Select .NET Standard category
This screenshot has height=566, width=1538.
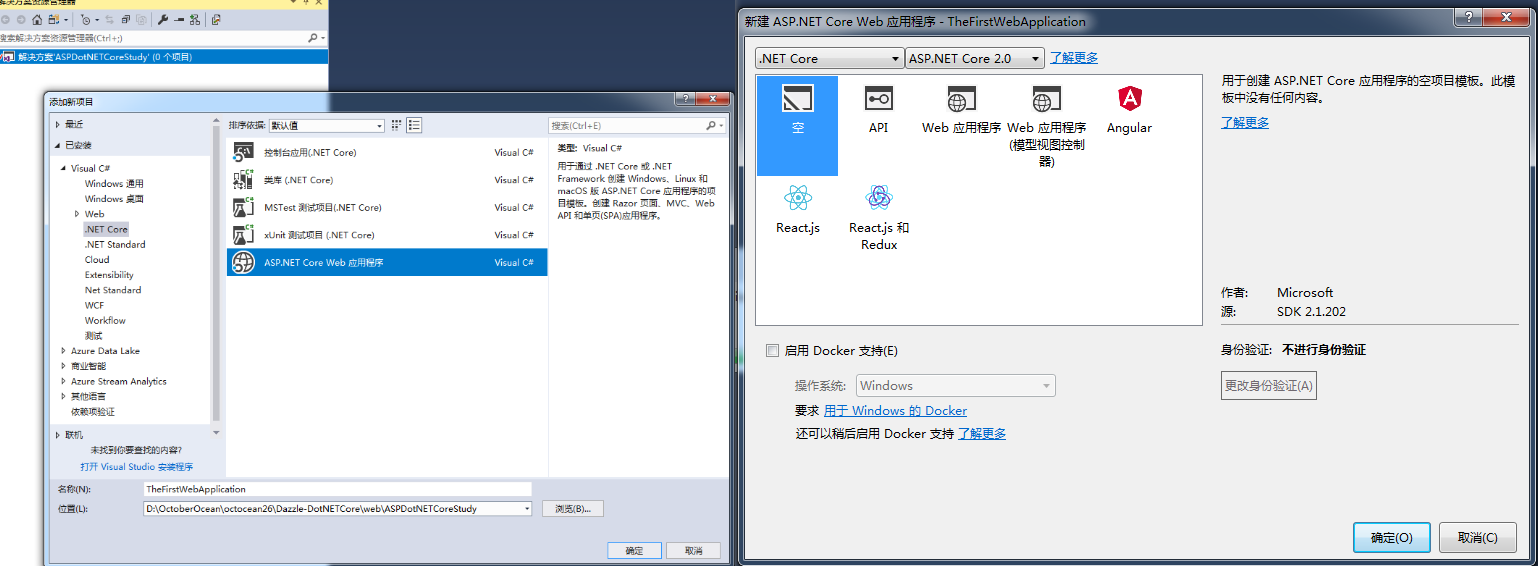click(115, 244)
